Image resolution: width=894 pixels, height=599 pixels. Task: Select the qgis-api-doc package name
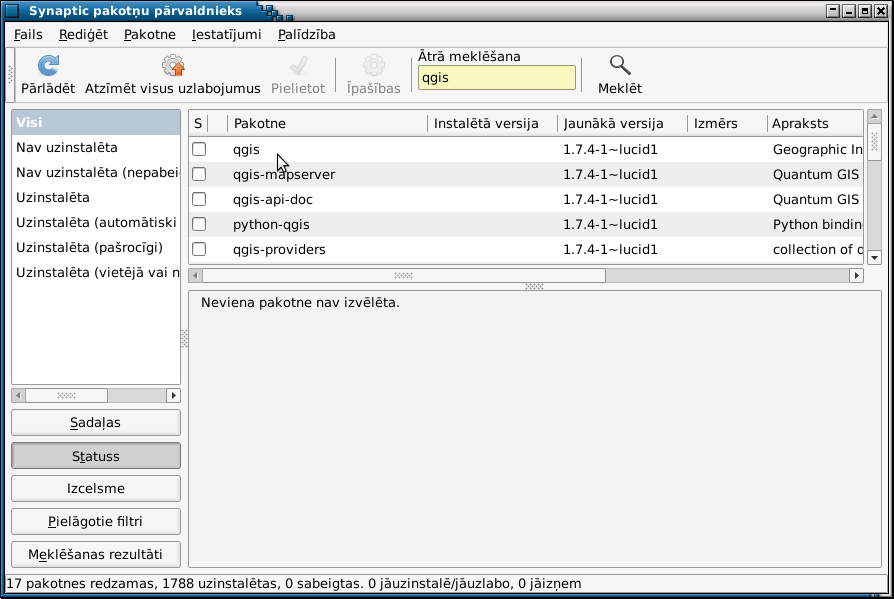pos(273,200)
